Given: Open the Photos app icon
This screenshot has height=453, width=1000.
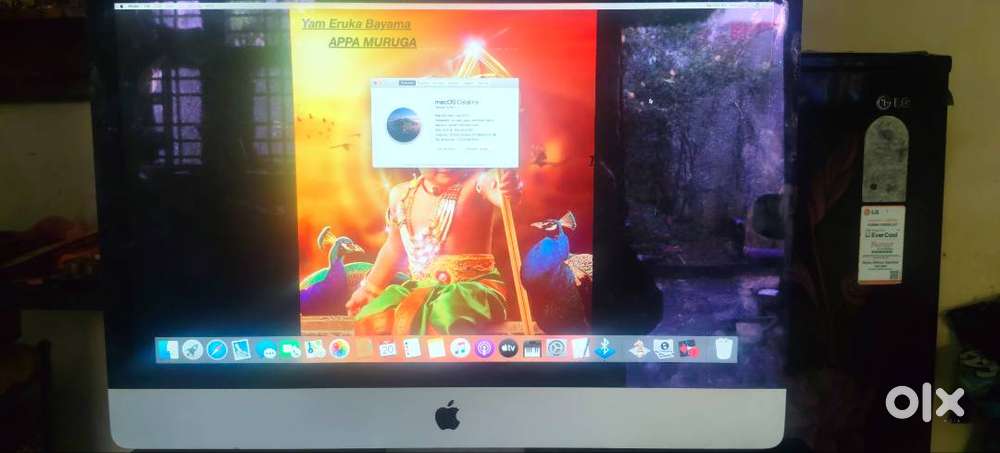Looking at the screenshot, I should (339, 349).
